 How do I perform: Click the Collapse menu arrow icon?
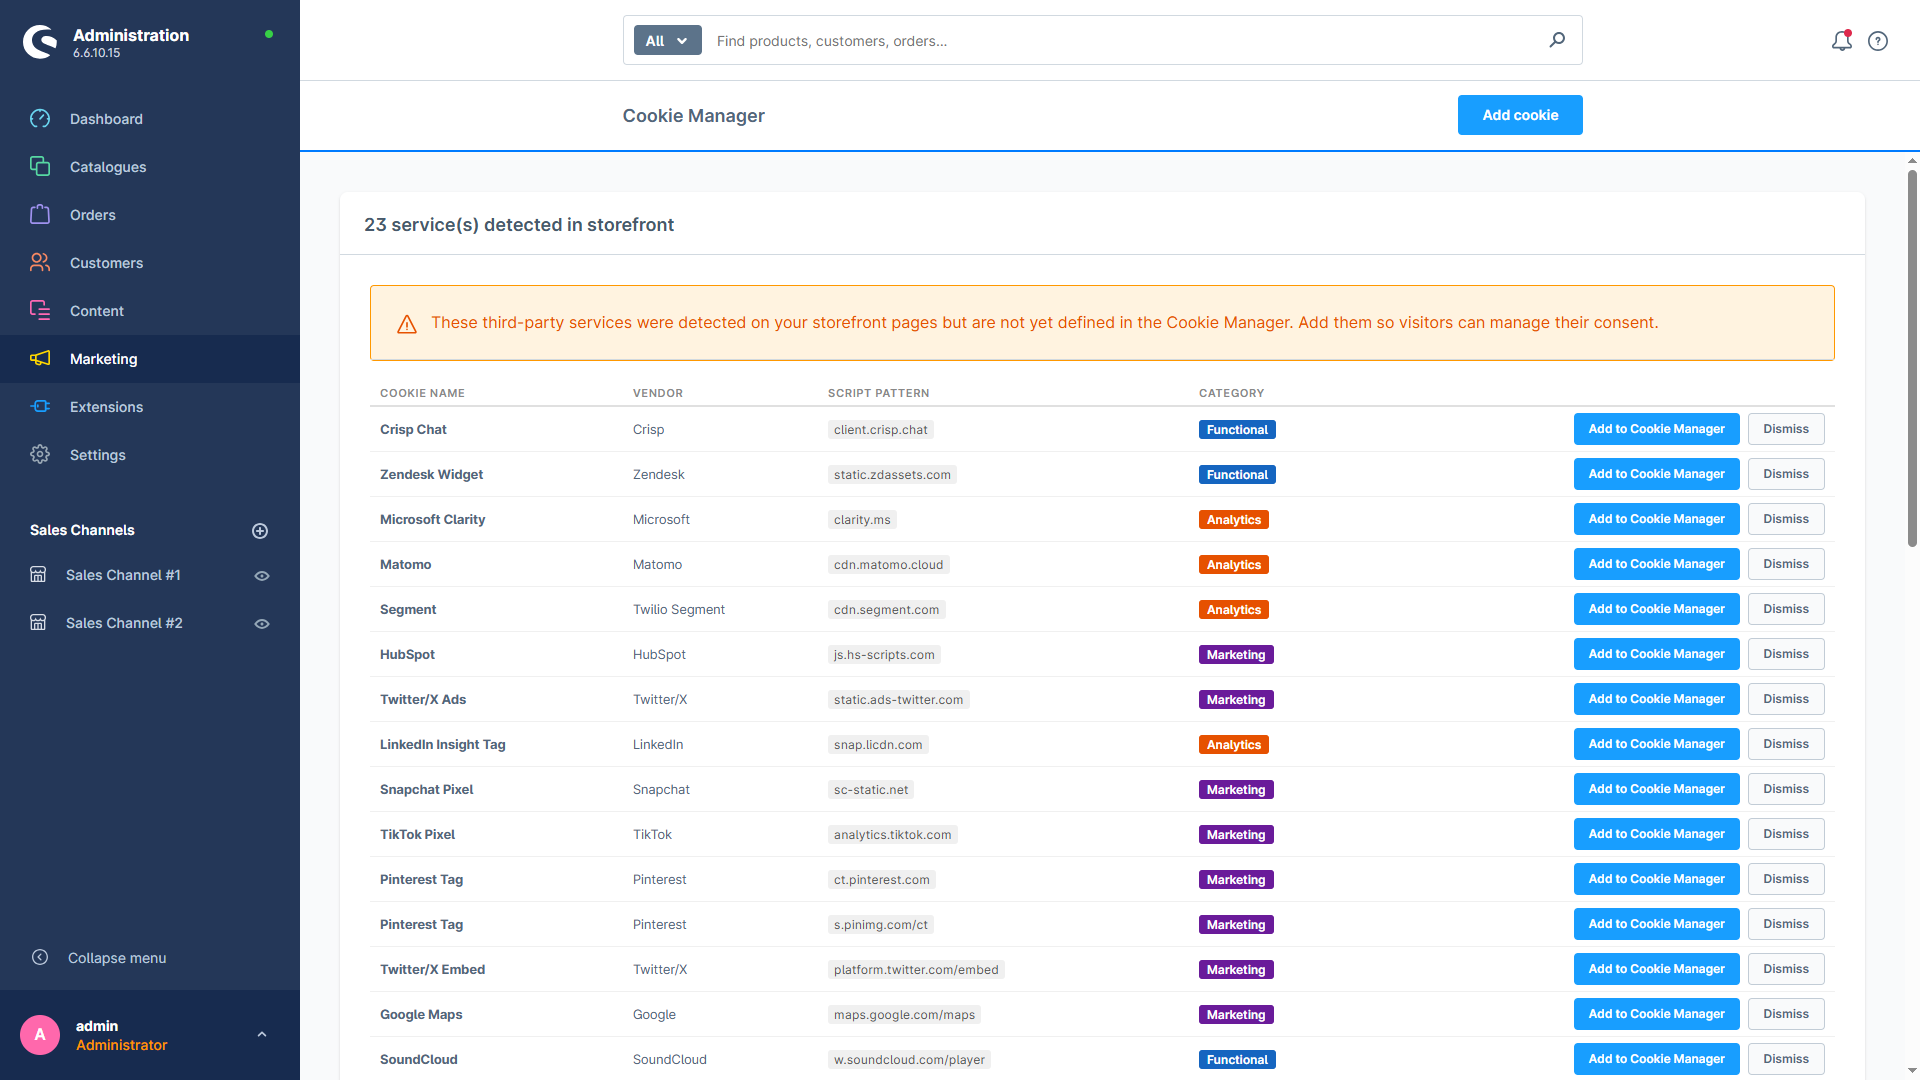click(40, 958)
